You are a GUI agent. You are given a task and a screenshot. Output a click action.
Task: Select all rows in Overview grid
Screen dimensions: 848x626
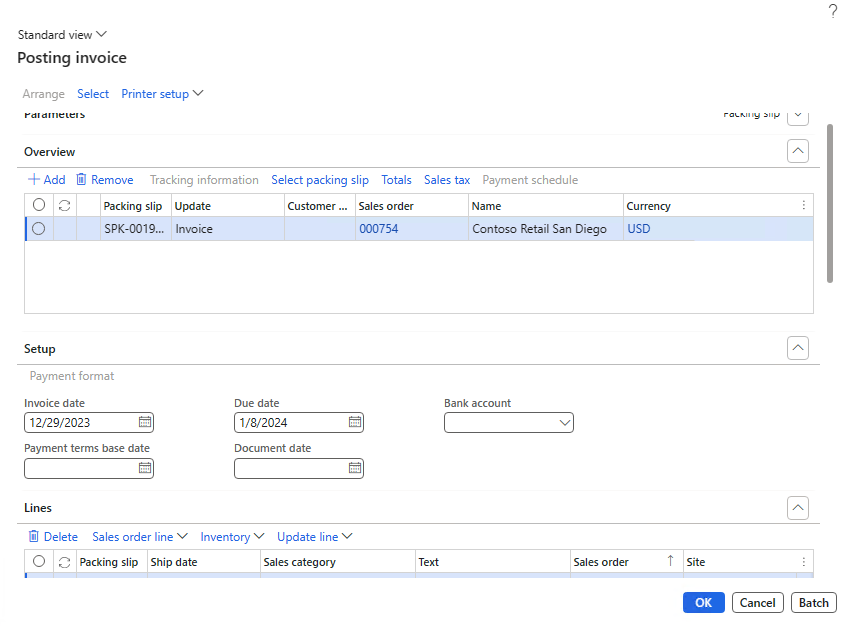[x=39, y=205]
